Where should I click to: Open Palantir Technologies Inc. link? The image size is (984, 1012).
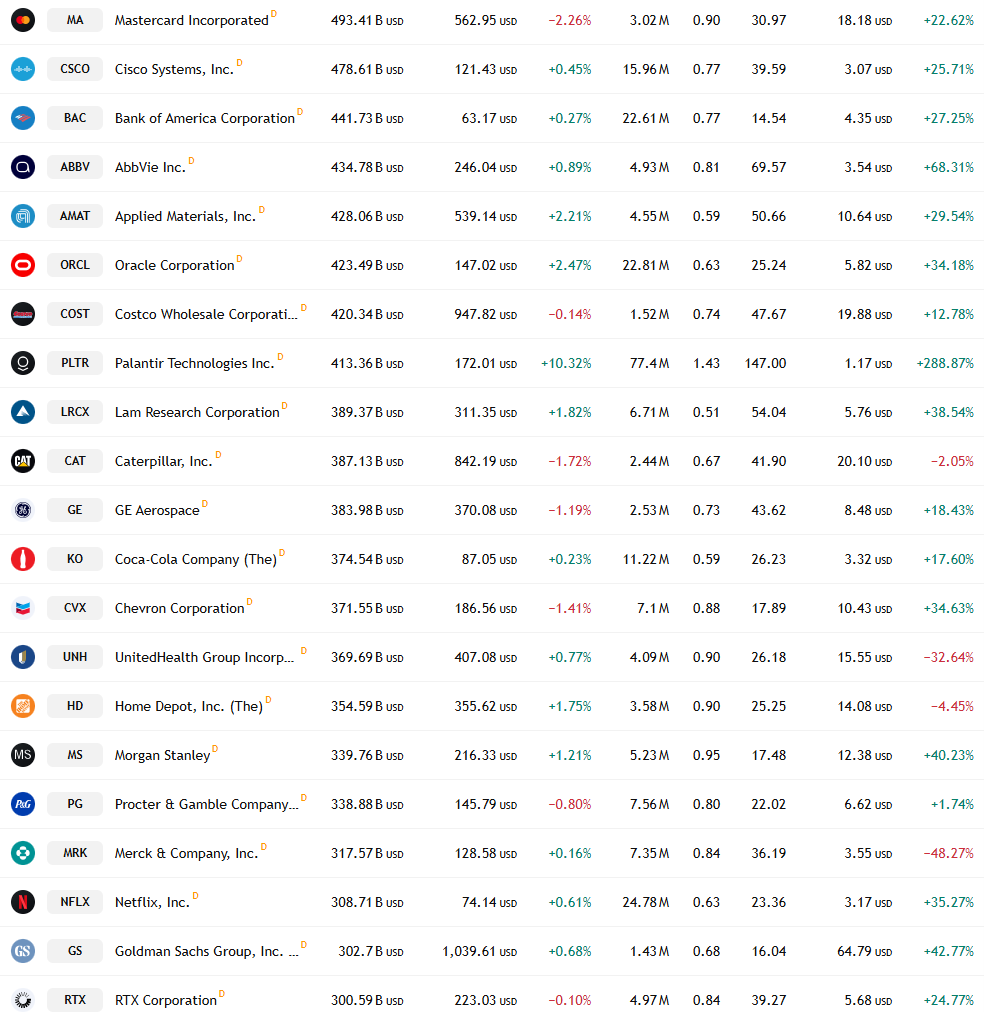194,364
